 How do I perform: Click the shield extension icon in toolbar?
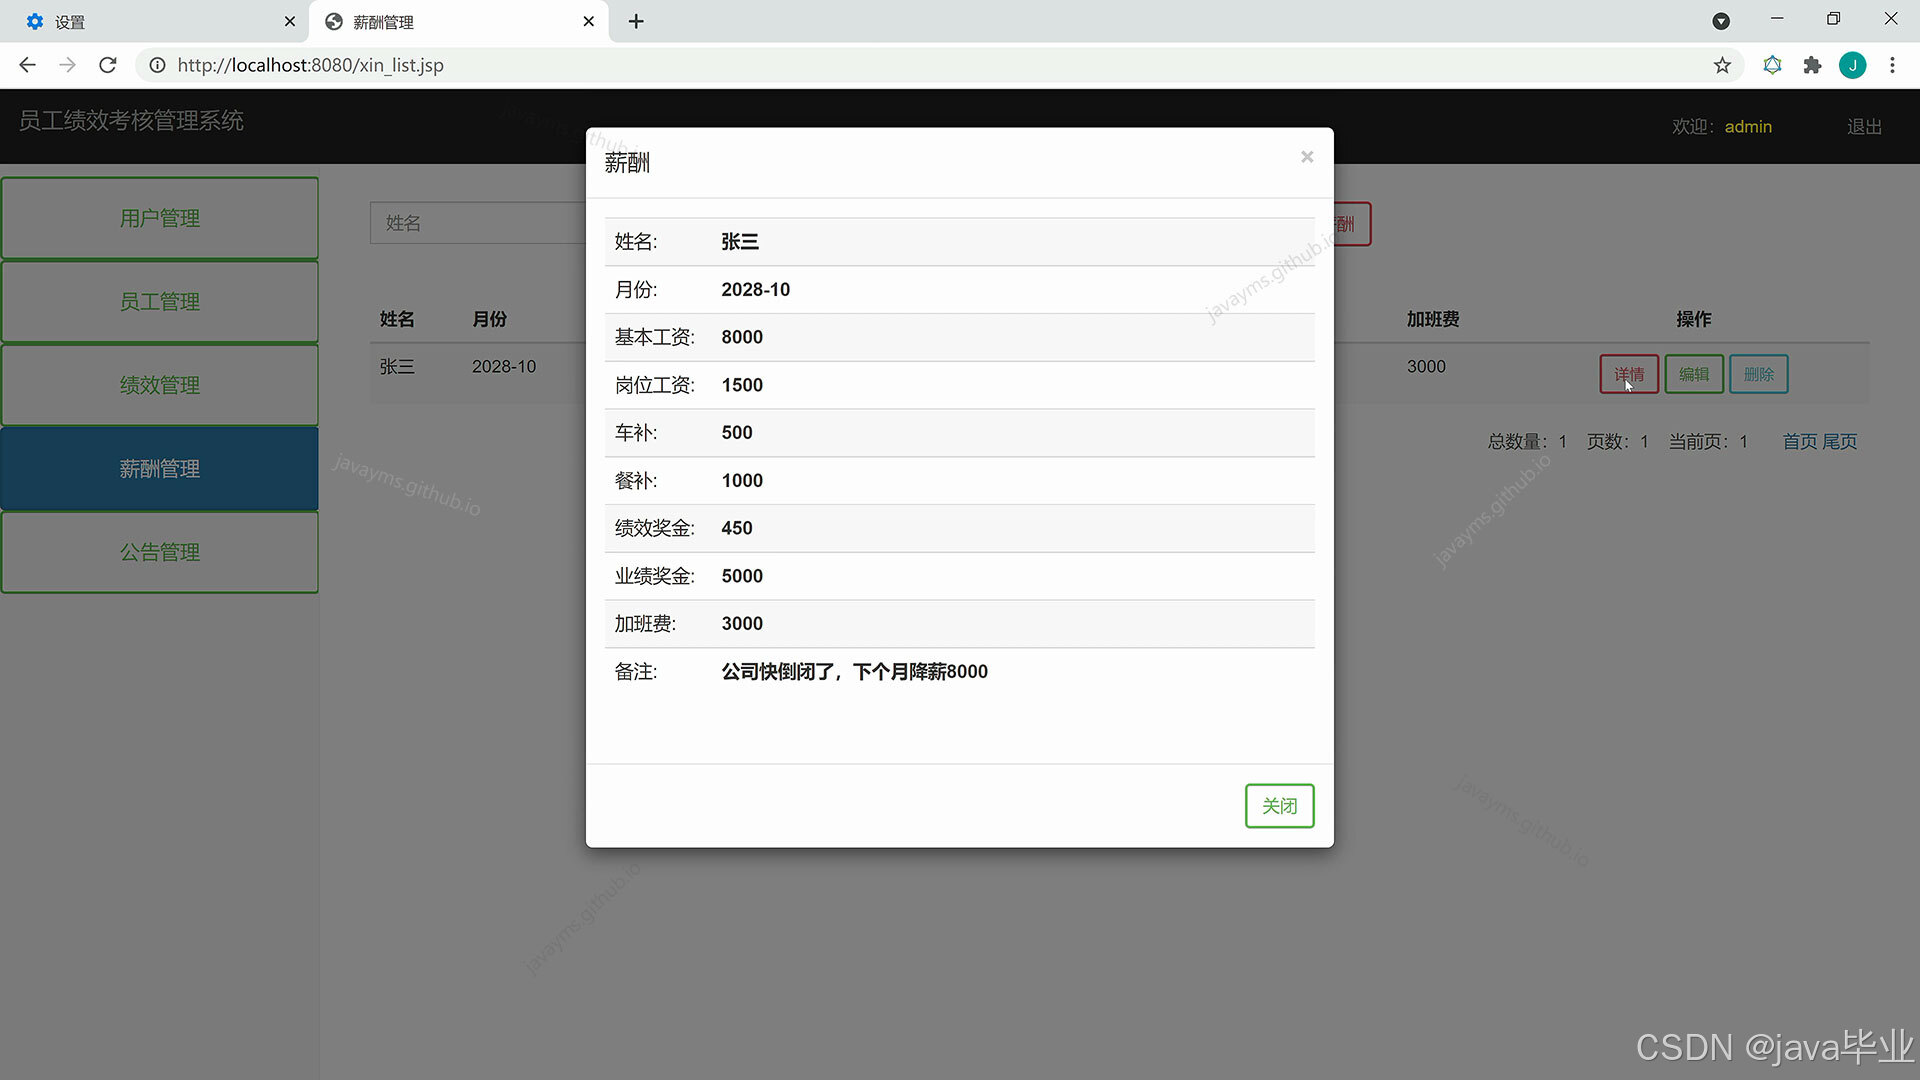pyautogui.click(x=1772, y=65)
